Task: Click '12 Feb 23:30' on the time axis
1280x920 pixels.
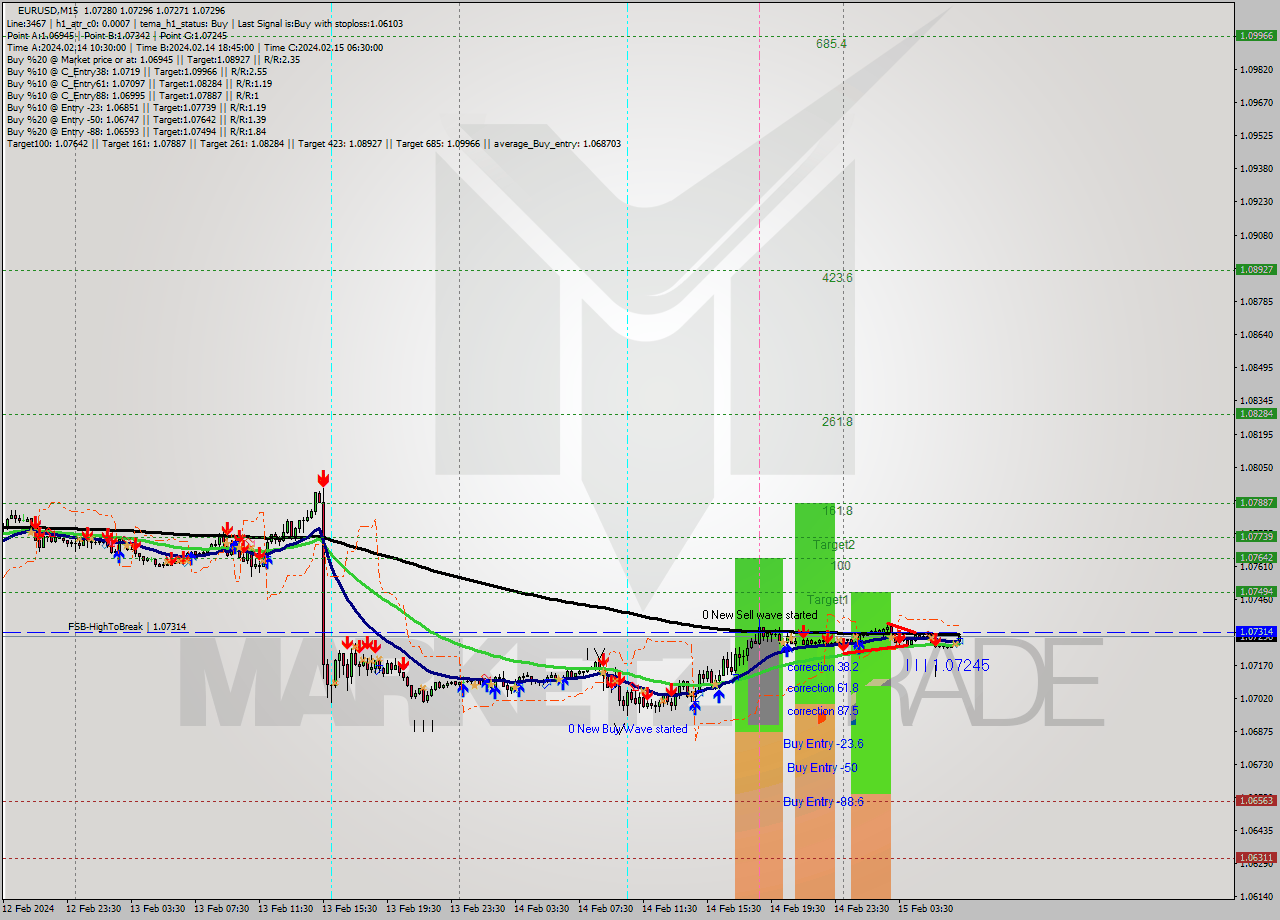Action: click(94, 909)
